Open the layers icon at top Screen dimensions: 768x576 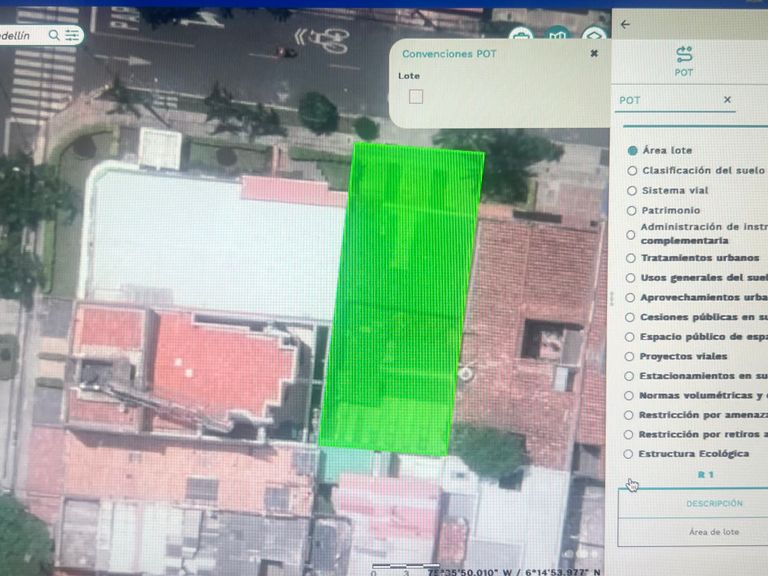[x=595, y=36]
